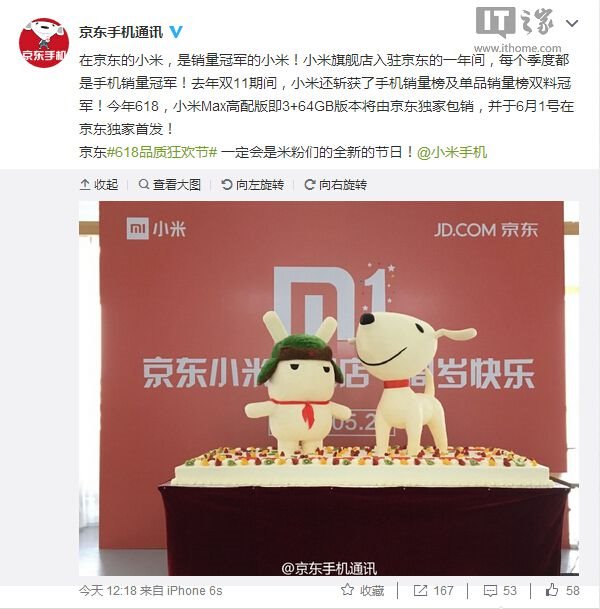
Task: Collapse the image with 收起
Action: (99, 185)
